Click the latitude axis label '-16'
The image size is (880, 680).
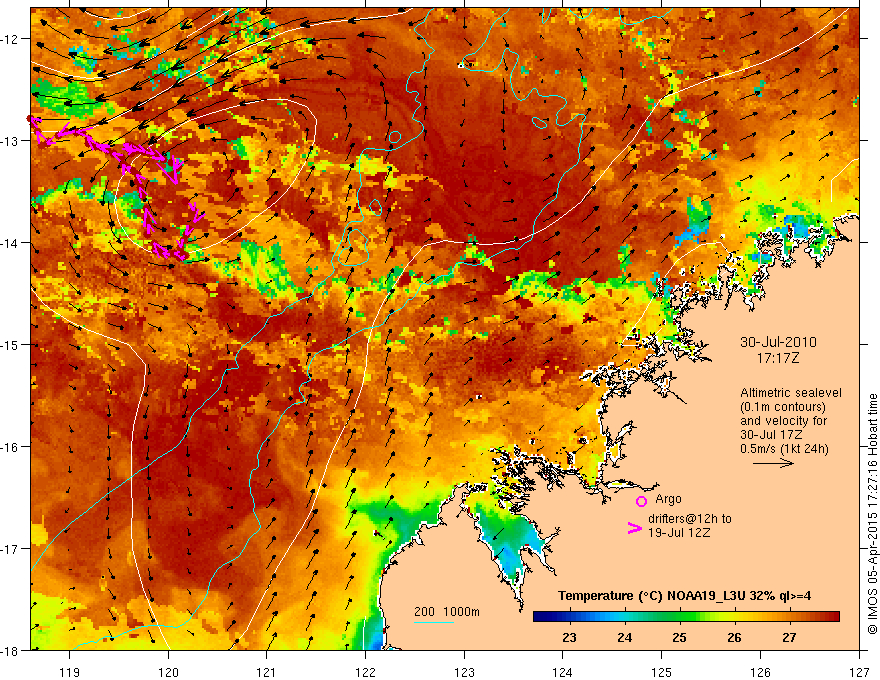(11, 447)
